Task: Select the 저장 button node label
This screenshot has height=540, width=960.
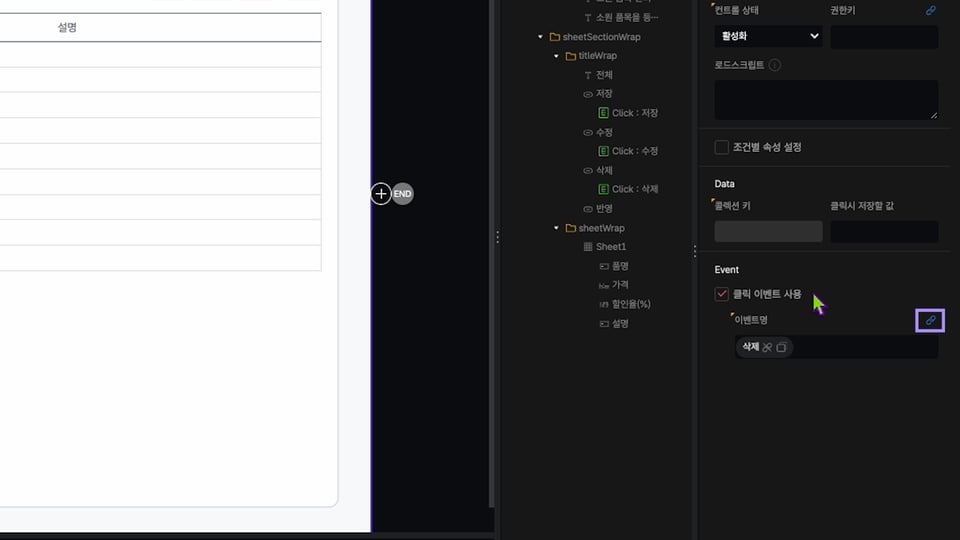Action: [604, 94]
